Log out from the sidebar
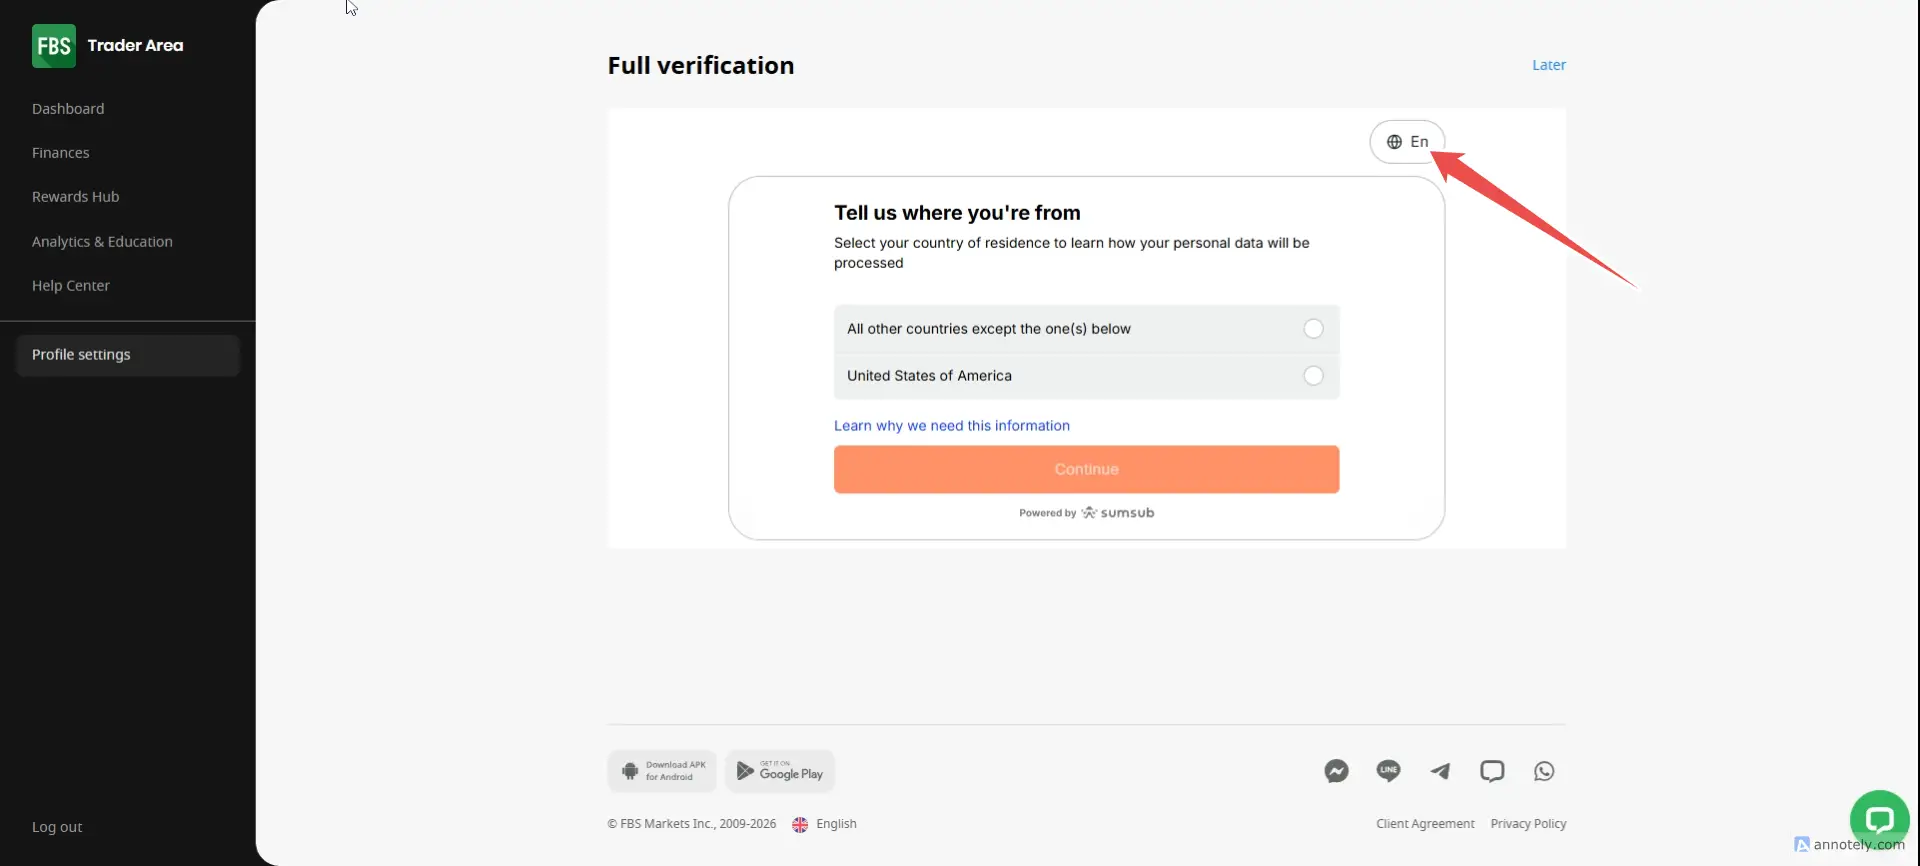The width and height of the screenshot is (1920, 866). 57,827
